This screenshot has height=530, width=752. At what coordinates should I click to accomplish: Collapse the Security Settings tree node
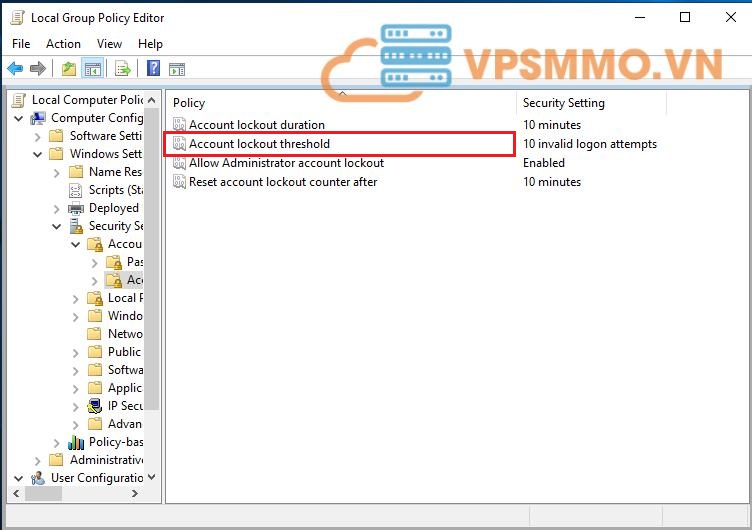[58, 226]
